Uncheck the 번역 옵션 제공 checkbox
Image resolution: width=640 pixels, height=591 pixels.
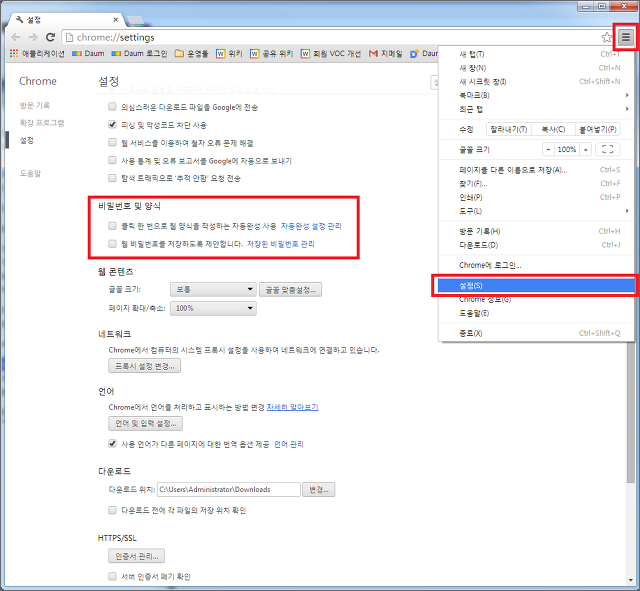[x=112, y=444]
